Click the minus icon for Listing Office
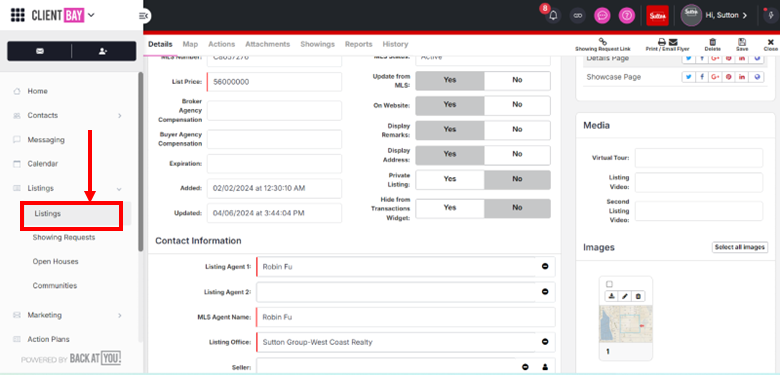The height and width of the screenshot is (375, 780). [545, 342]
